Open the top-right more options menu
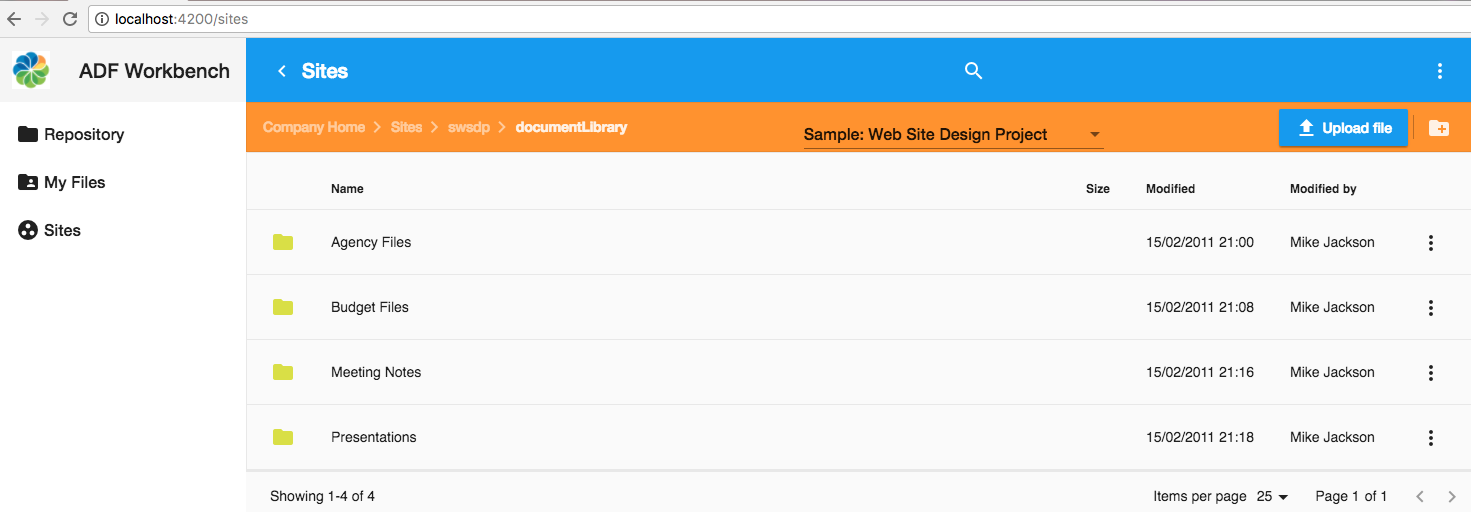1471x512 pixels. coord(1439,71)
